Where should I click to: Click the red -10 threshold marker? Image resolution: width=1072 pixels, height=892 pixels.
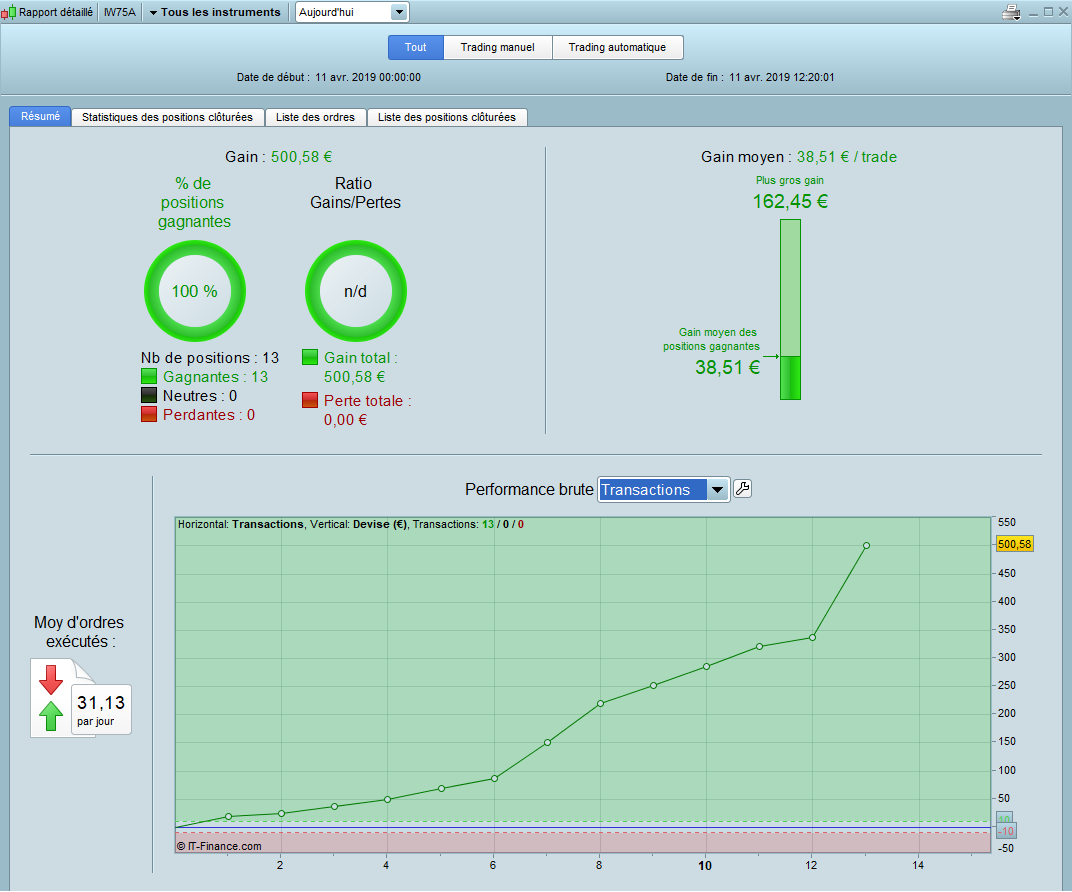coord(1006,831)
